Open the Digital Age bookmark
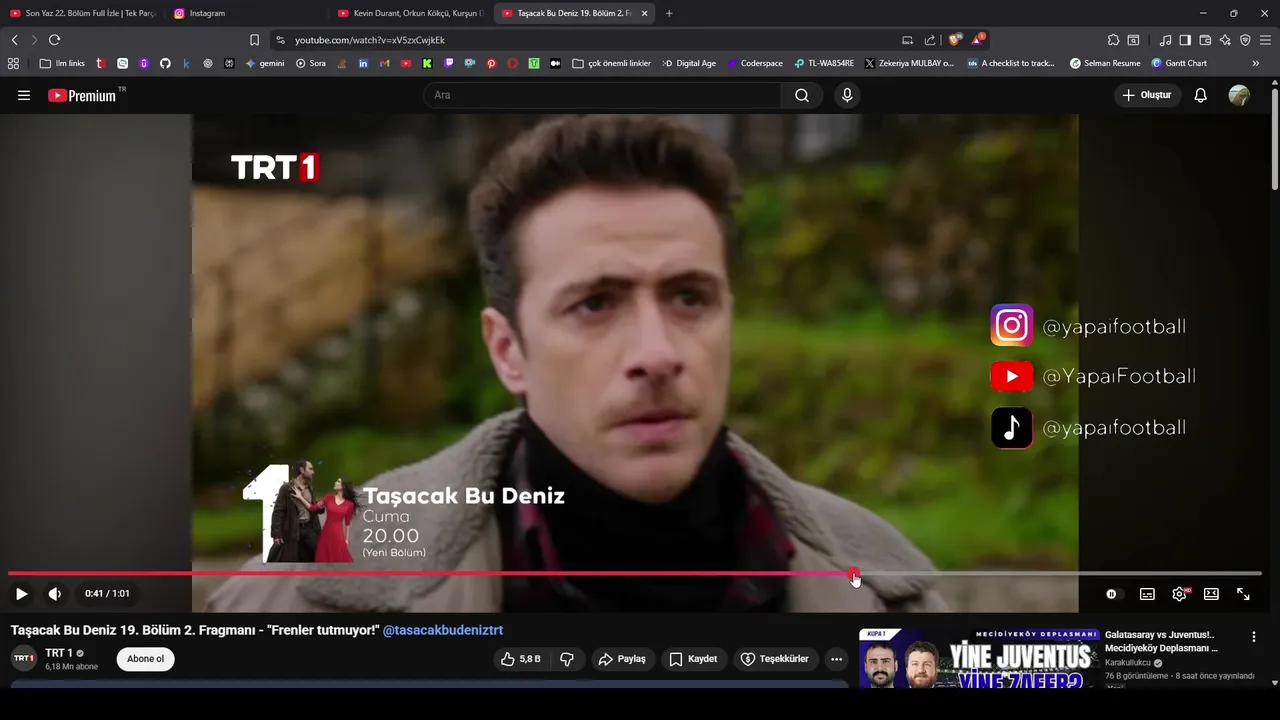Image resolution: width=1280 pixels, height=720 pixels. tap(689, 63)
